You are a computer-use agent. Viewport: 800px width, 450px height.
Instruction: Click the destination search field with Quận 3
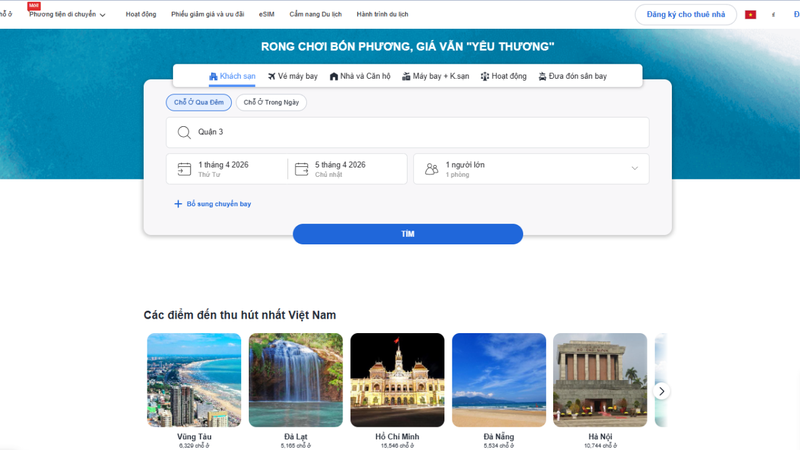point(407,132)
